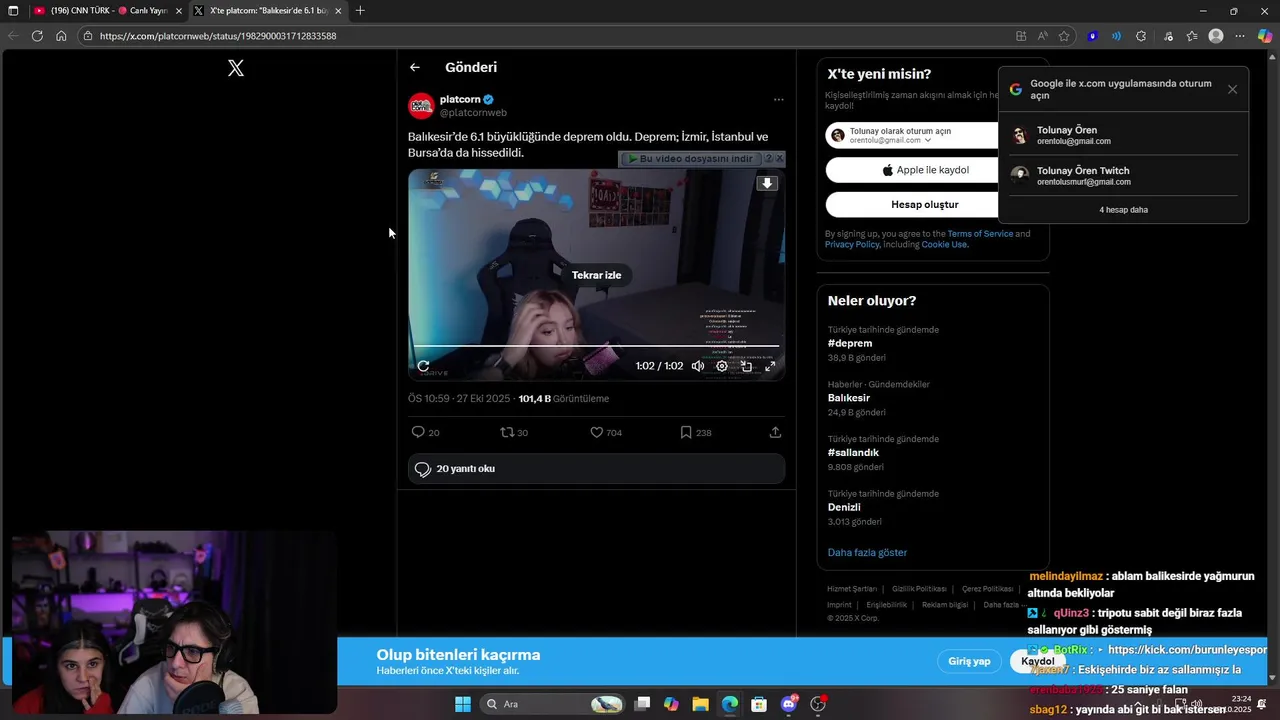Click the address bar URL
This screenshot has height=720, width=1280.
tap(218, 36)
